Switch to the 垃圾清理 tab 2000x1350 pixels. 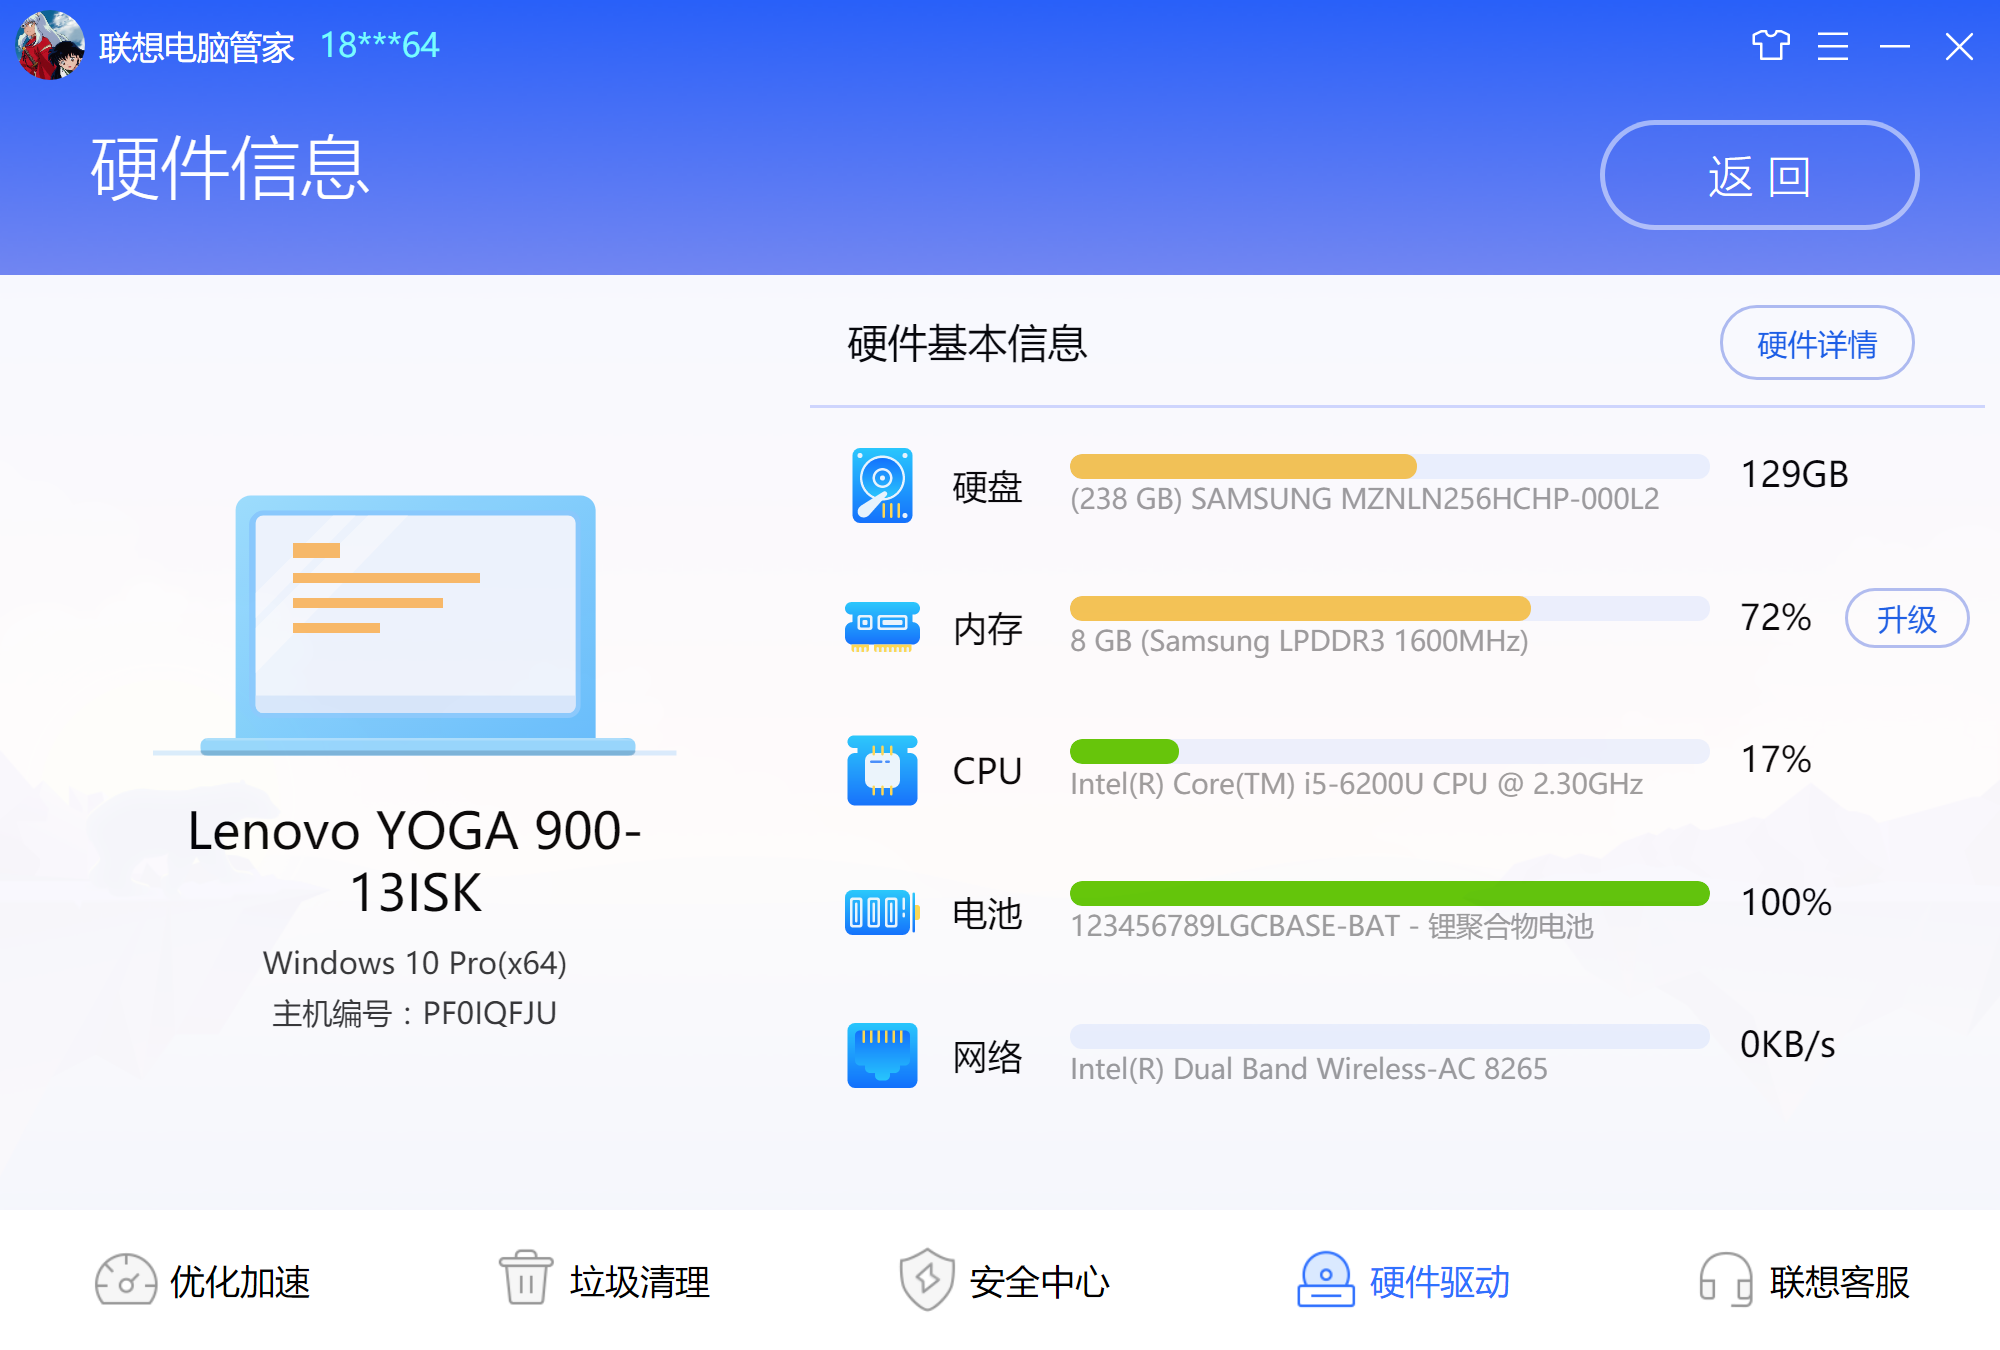(x=604, y=1281)
